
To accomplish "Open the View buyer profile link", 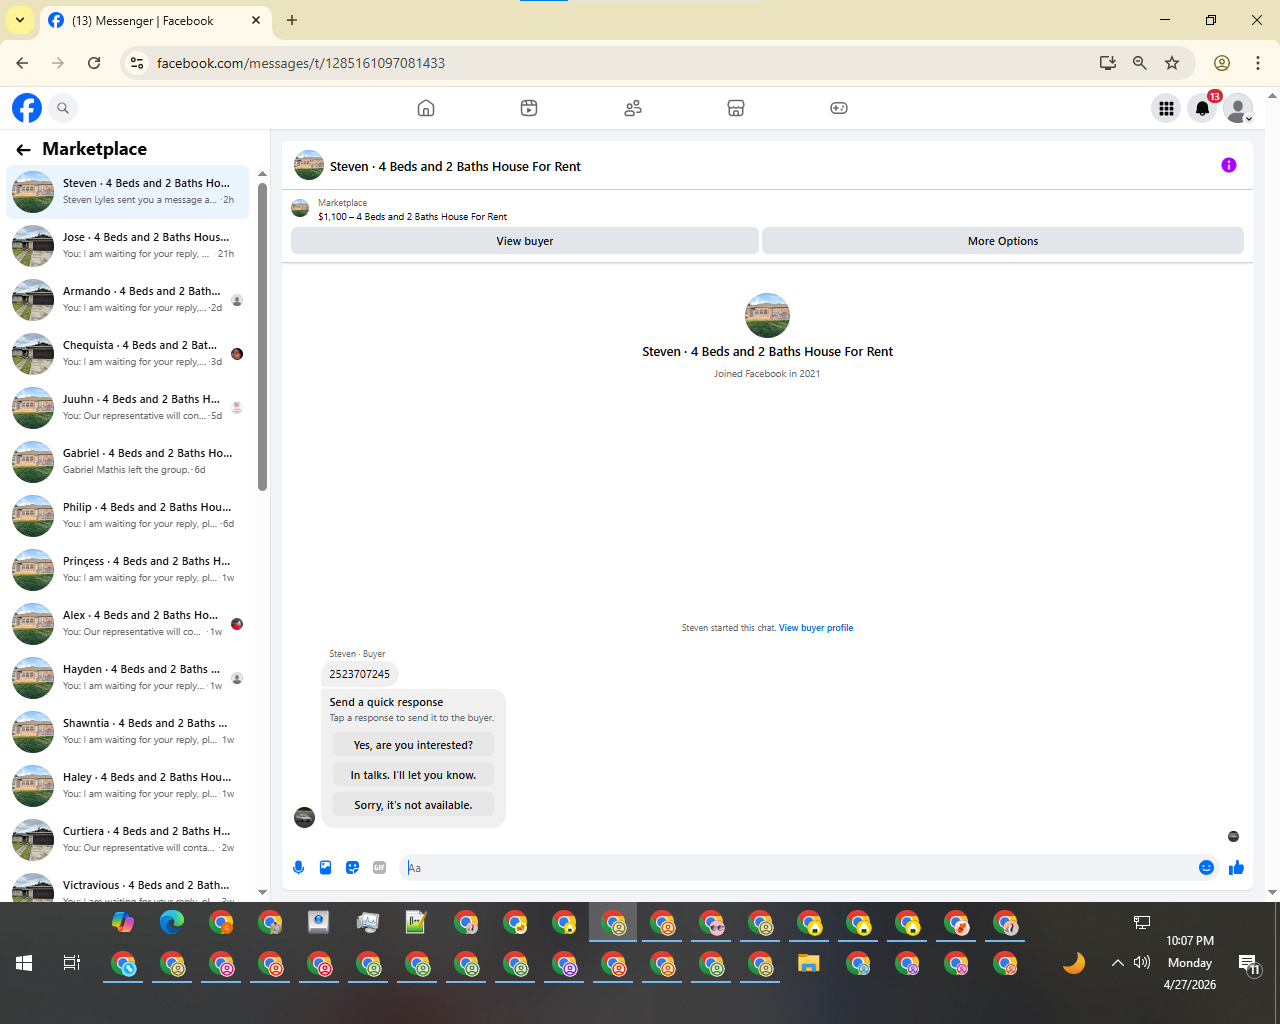I will click(816, 628).
